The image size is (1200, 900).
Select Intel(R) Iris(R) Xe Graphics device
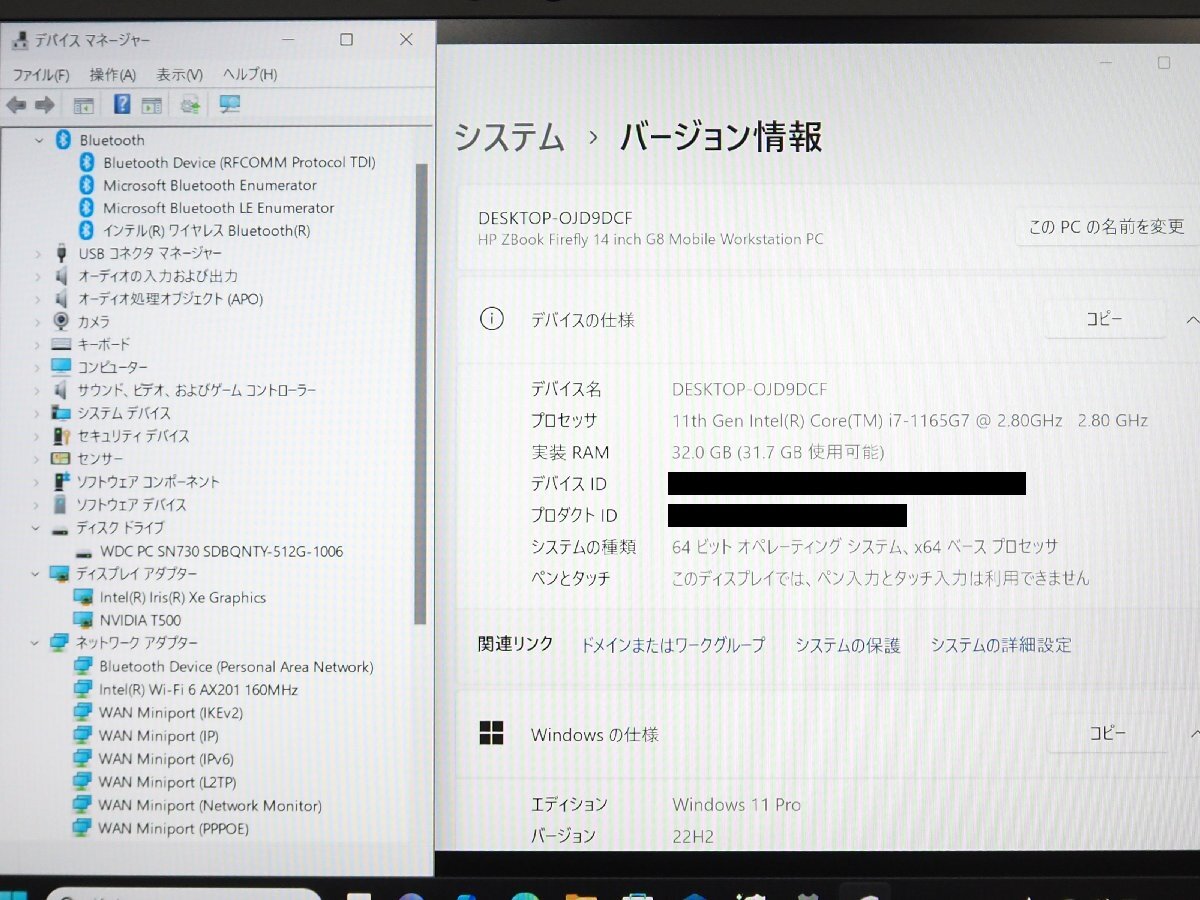(182, 597)
